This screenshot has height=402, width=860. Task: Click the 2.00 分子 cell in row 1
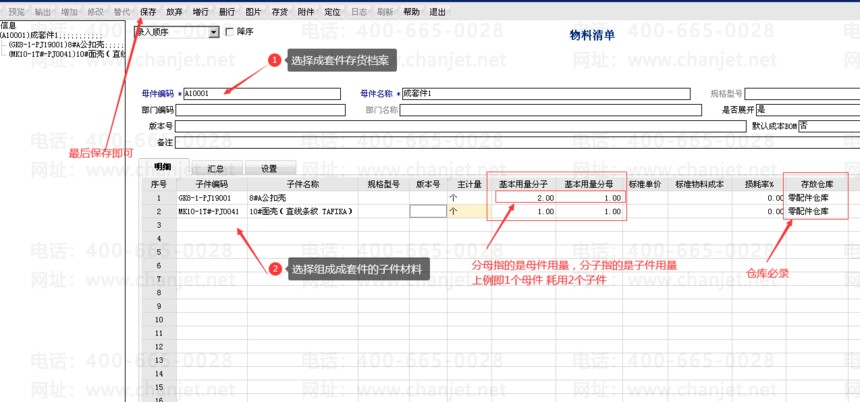point(524,198)
